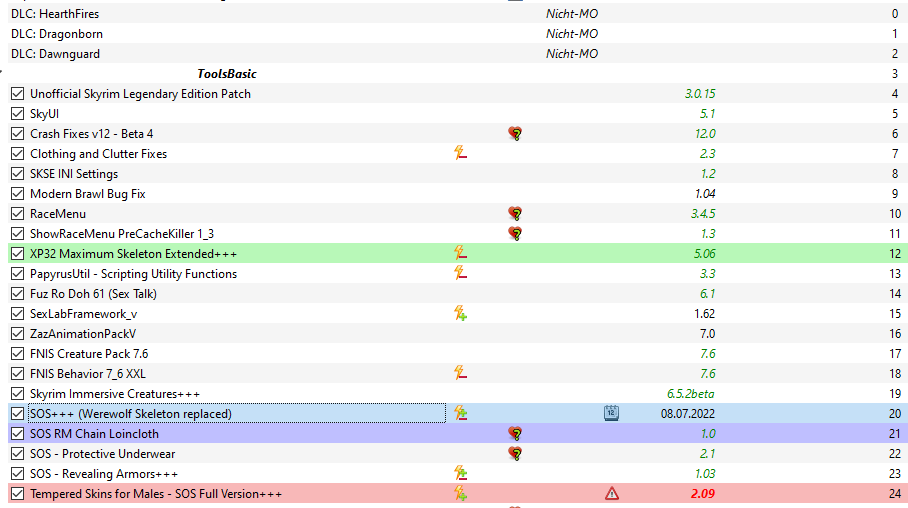Click version 5.06 on XP32 row
The image size is (908, 508).
pyautogui.click(x=705, y=254)
